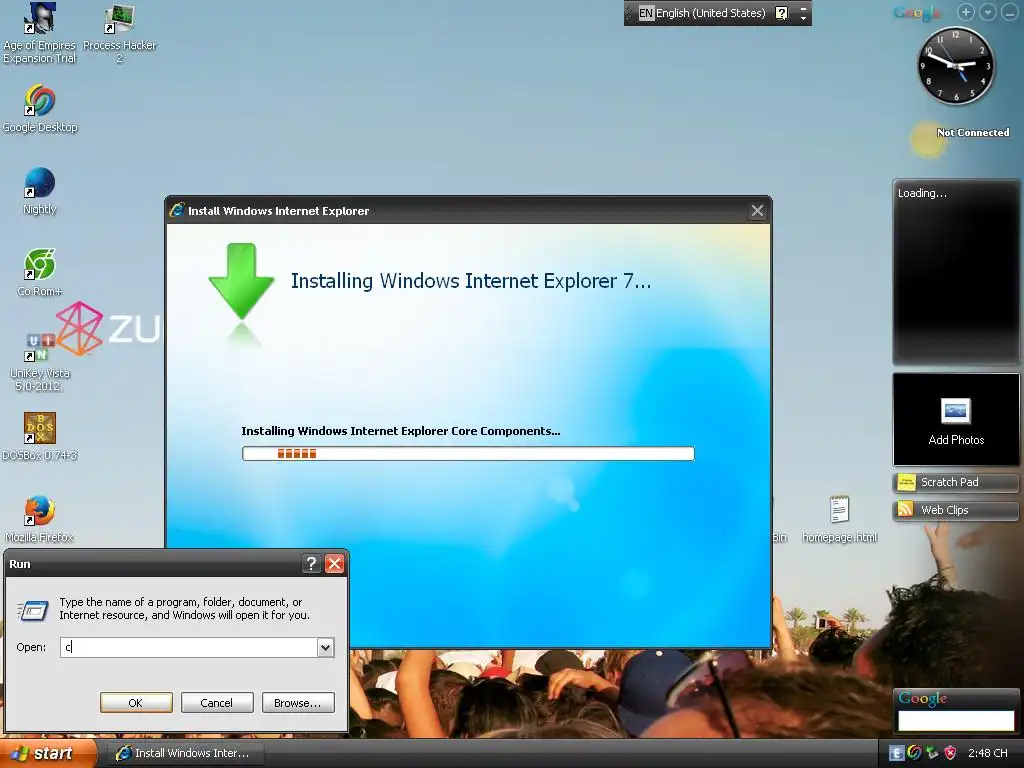The image size is (1024, 768).
Task: Click the safely remove hardware tray icon
Action: (x=932, y=753)
